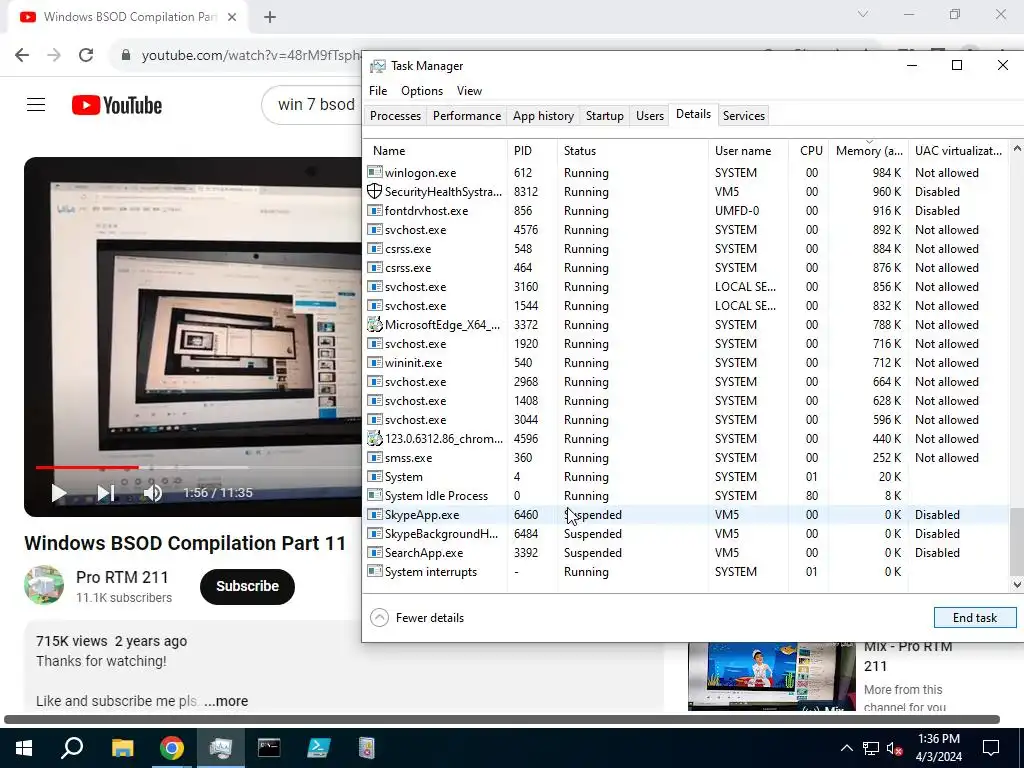Viewport: 1024px width, 768px height.
Task: Switch to the App history tab
Action: (x=543, y=116)
